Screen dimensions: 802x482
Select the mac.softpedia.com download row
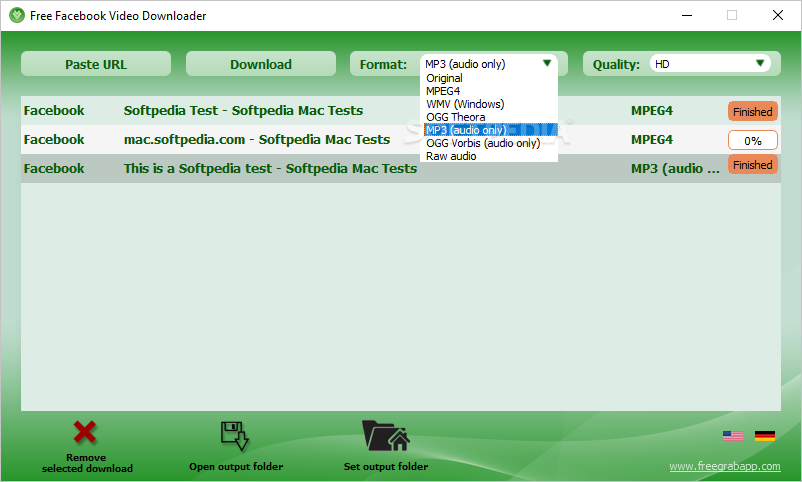click(400, 140)
